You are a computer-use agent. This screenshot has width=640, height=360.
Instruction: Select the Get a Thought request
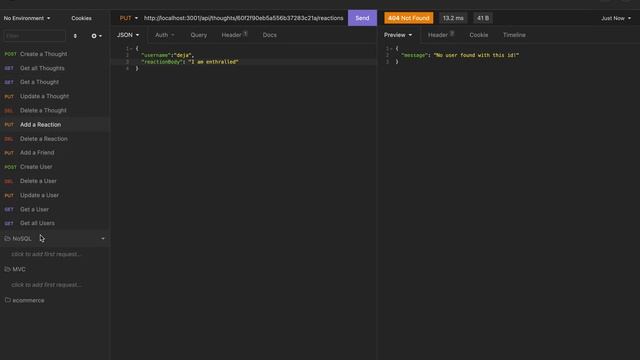pos(55,82)
